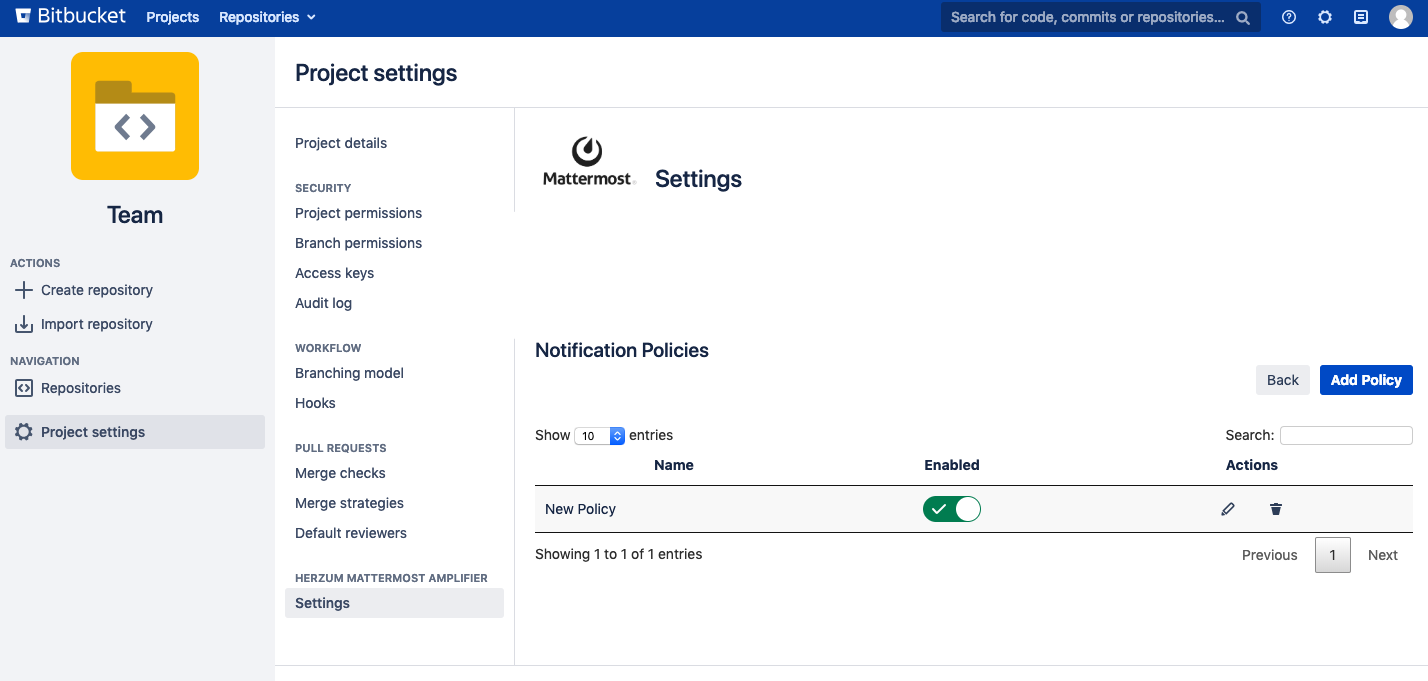Click the search magnifier icon
Screen dimensions: 1428x681
1243,17
